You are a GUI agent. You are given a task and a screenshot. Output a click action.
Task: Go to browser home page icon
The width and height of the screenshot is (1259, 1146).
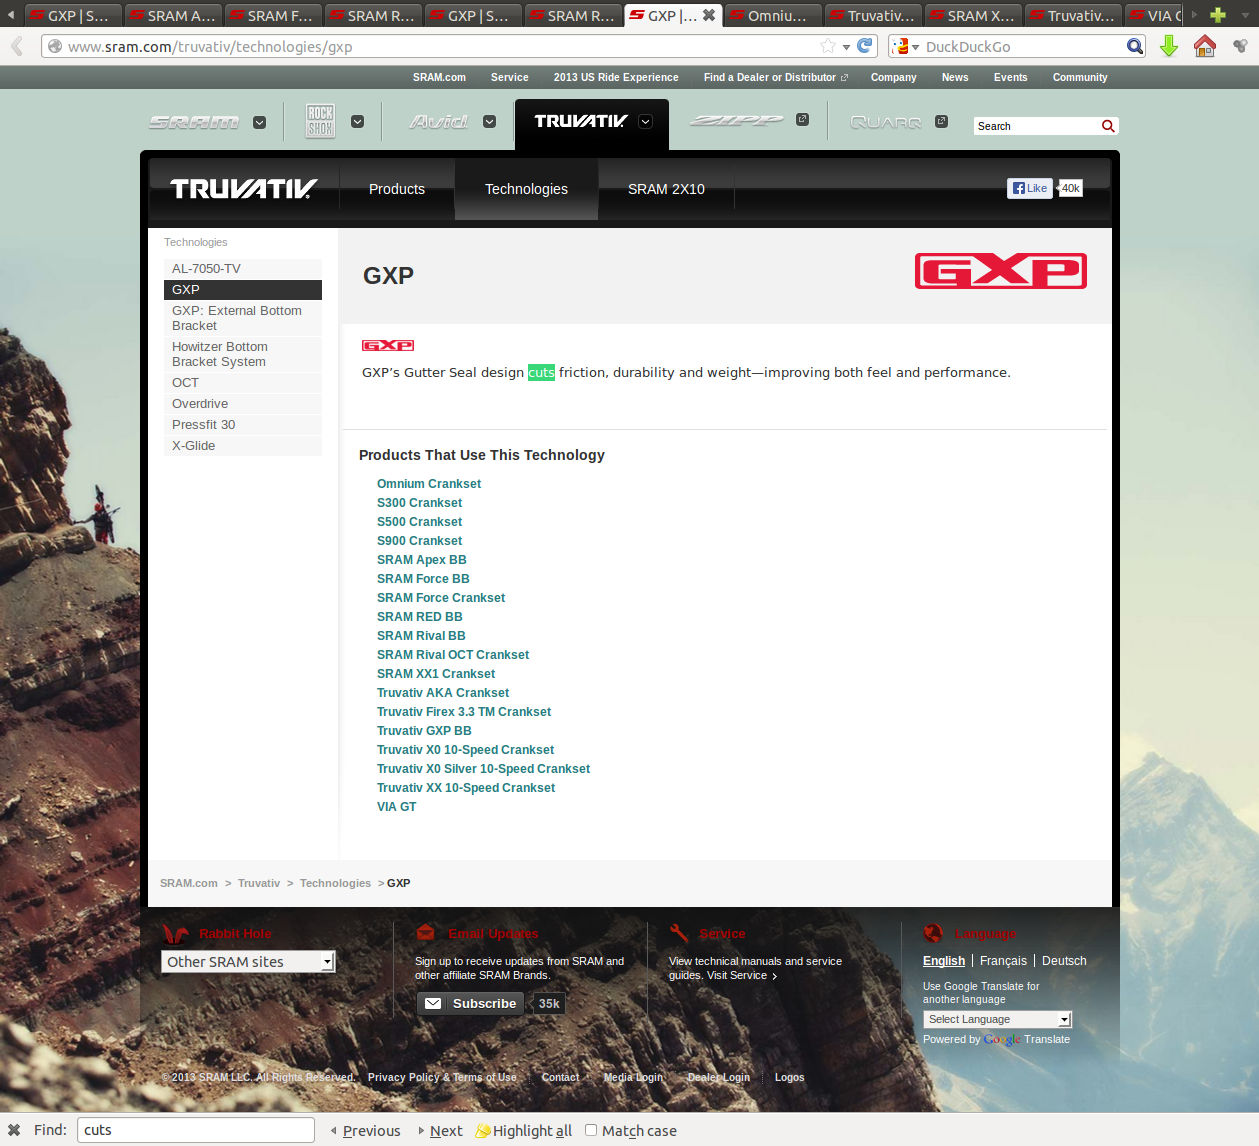pyautogui.click(x=1205, y=46)
